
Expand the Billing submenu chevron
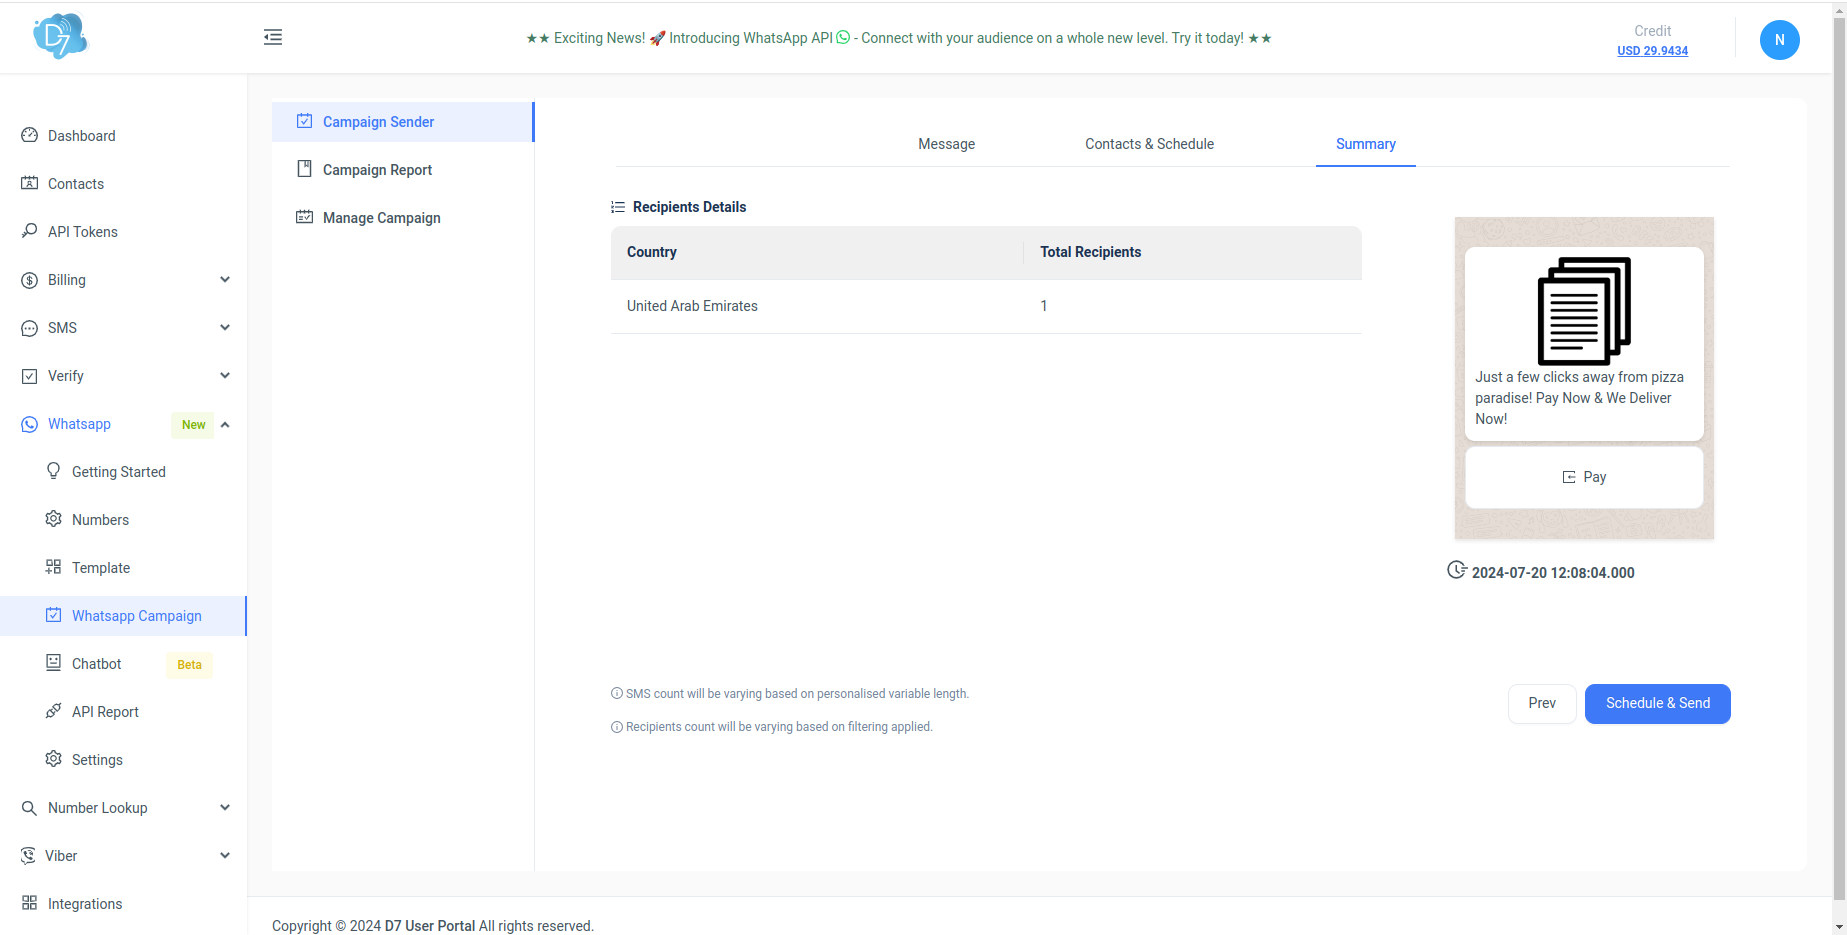[x=225, y=280]
